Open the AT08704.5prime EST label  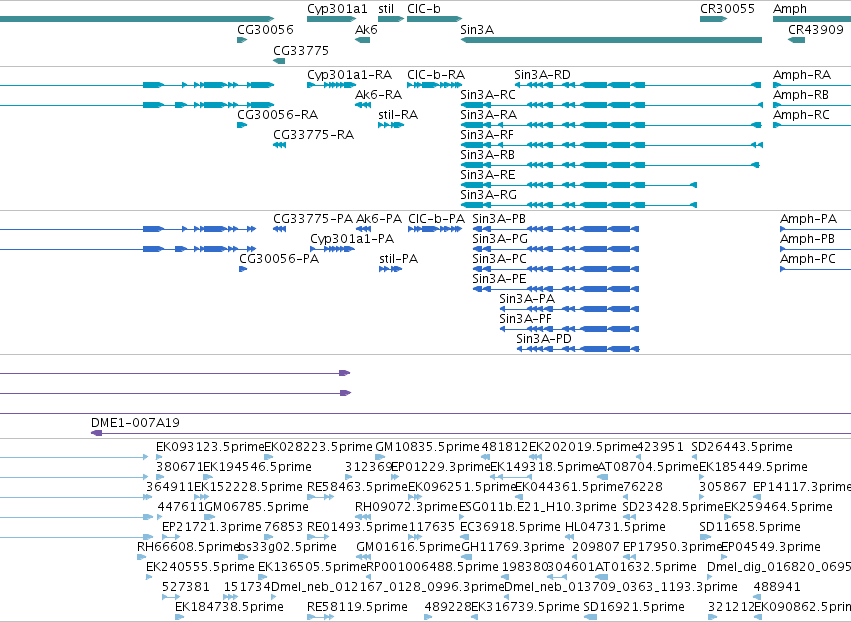click(648, 467)
